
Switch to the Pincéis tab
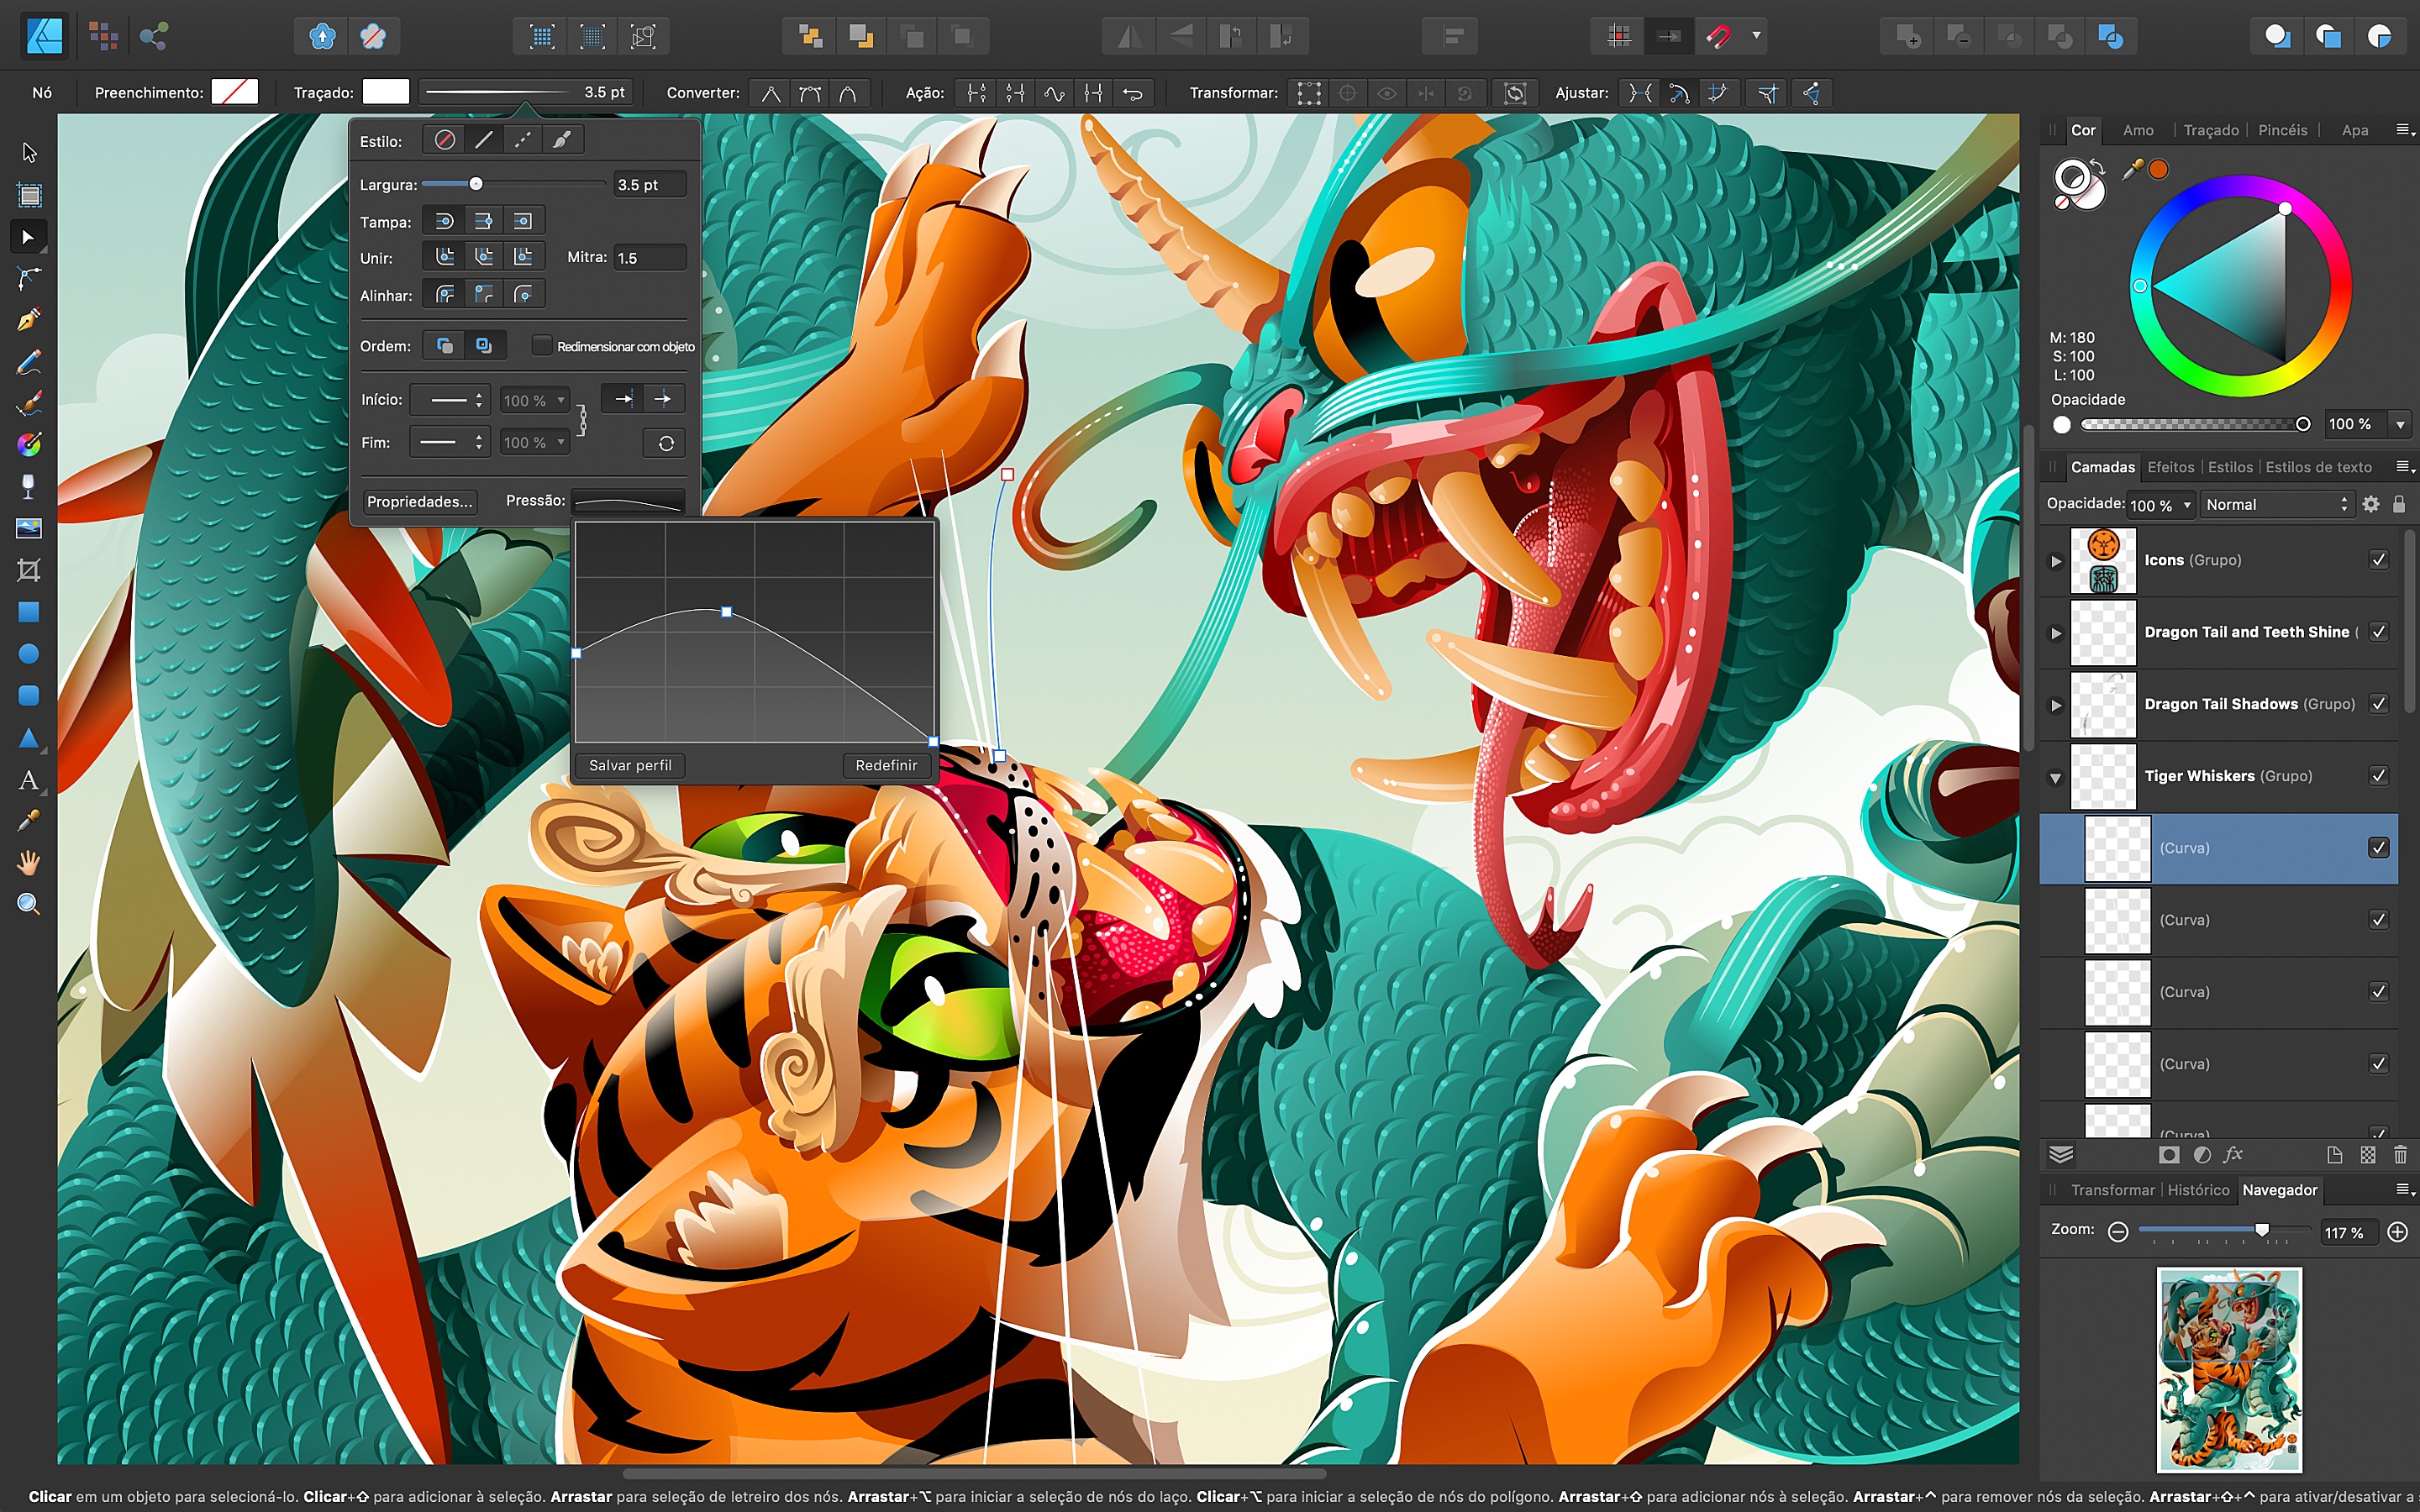2282,130
